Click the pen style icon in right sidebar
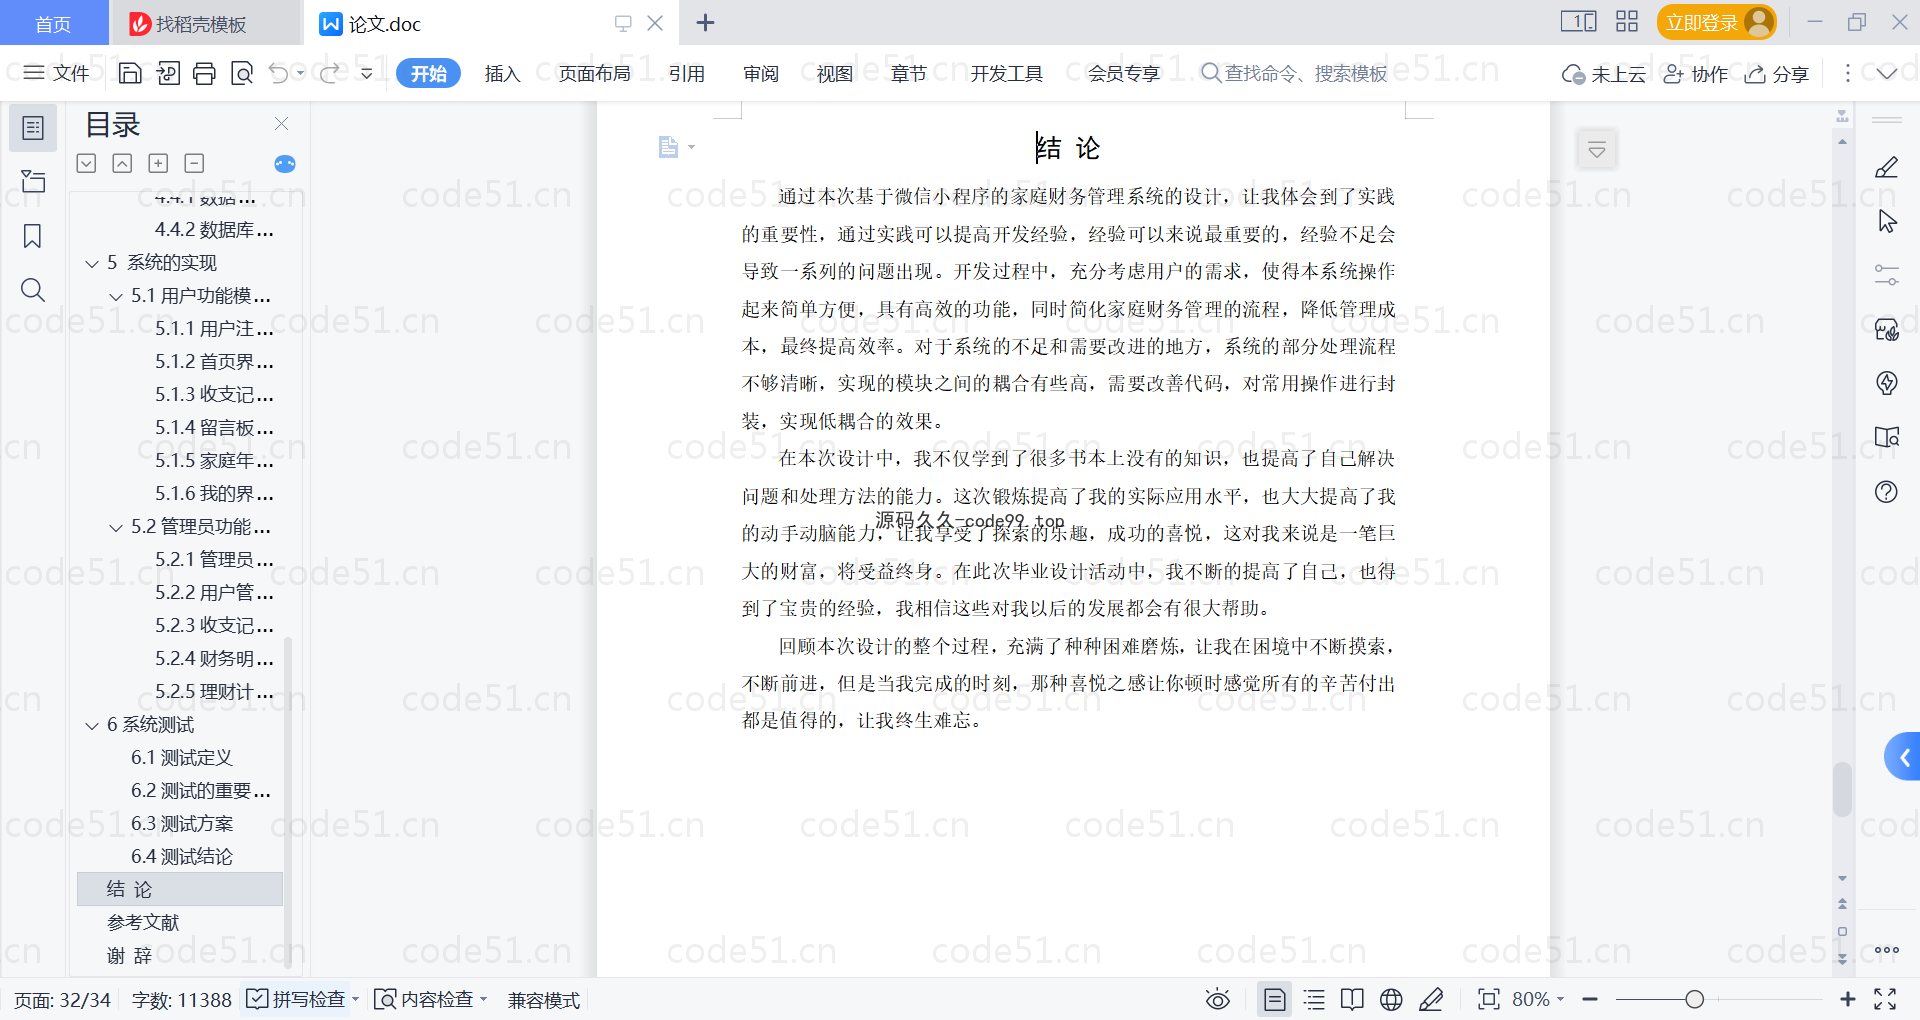The width and height of the screenshot is (1920, 1020). [x=1887, y=167]
